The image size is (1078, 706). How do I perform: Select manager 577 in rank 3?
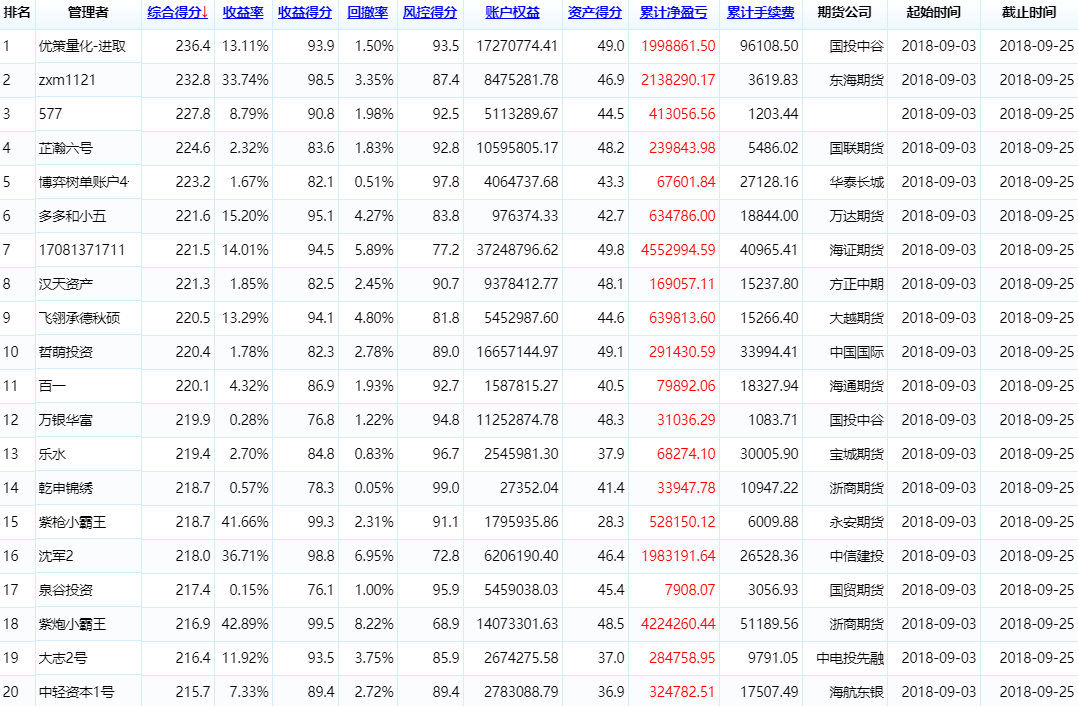pos(50,114)
